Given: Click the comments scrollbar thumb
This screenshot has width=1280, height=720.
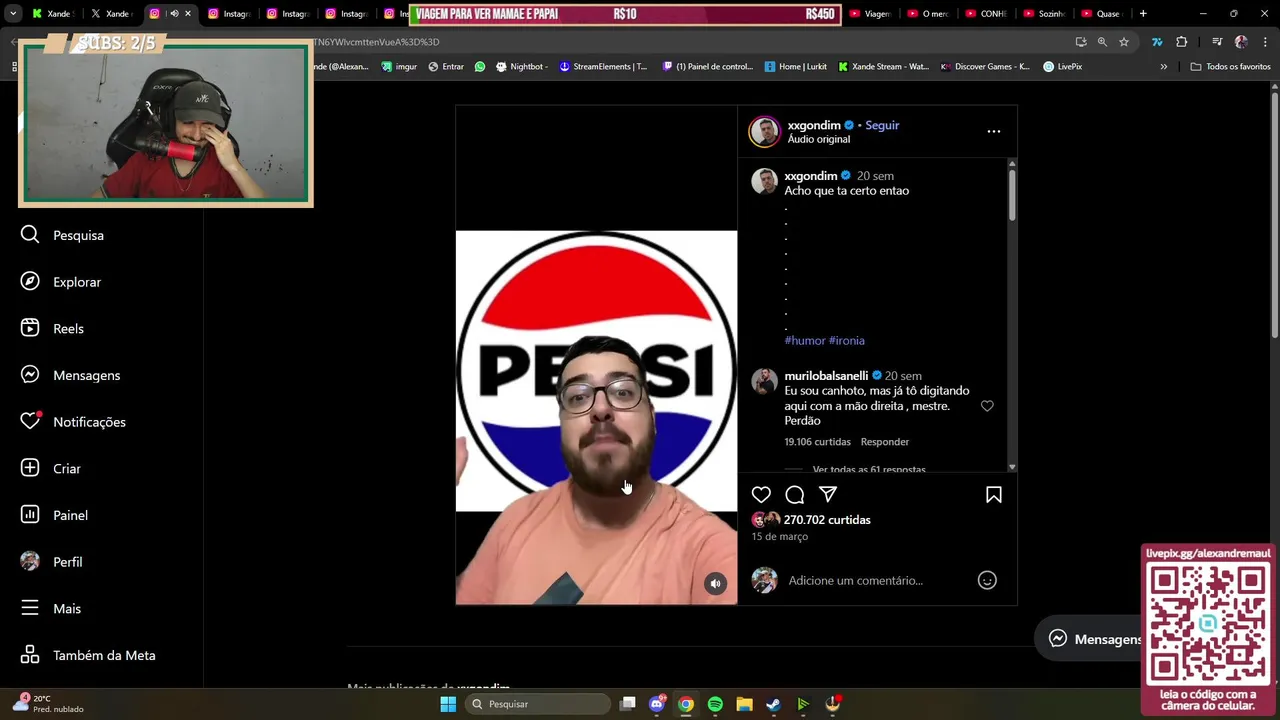Looking at the screenshot, I should [1012, 195].
